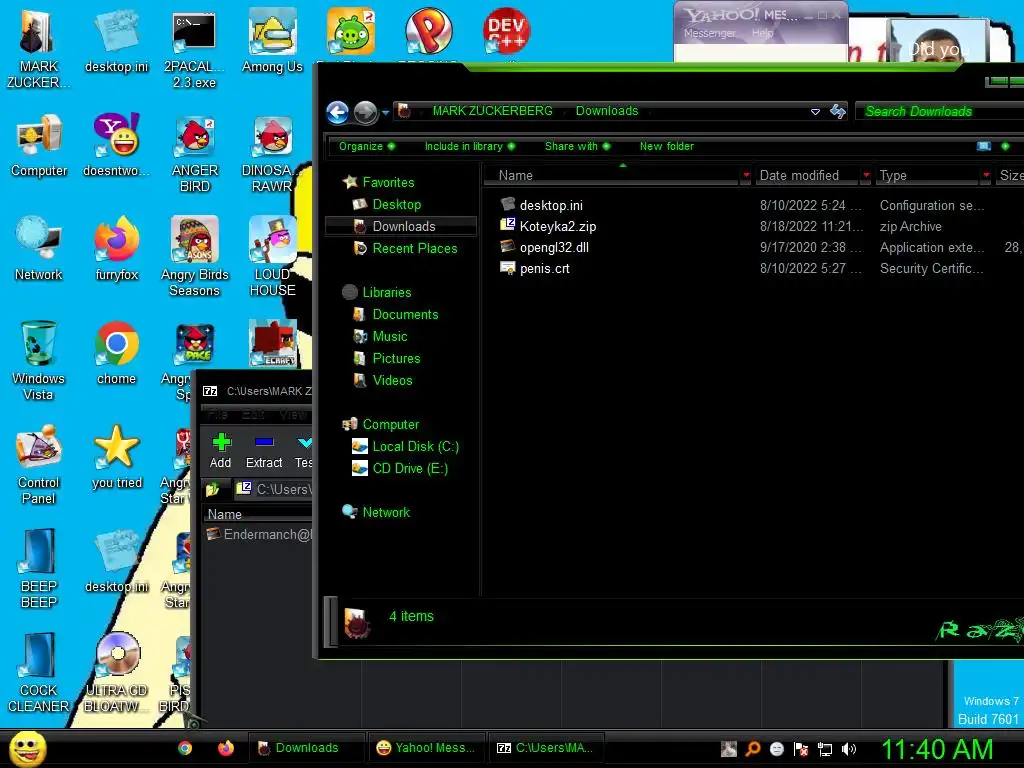Open the ANGER BIRD desktop icon

pyautogui.click(x=195, y=153)
